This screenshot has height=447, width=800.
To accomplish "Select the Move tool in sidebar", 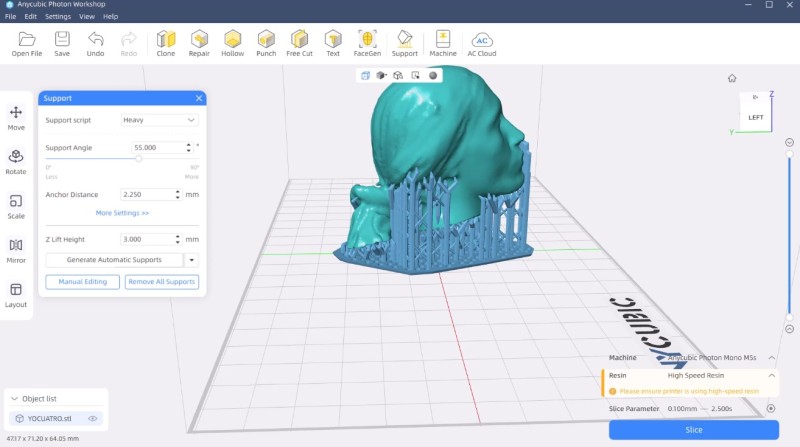I will point(16,118).
